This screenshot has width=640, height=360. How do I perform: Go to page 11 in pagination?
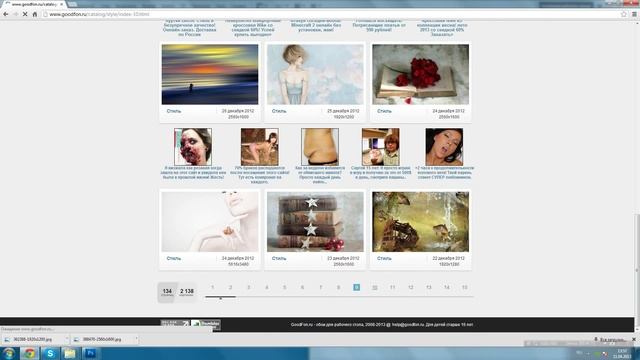[x=393, y=287]
